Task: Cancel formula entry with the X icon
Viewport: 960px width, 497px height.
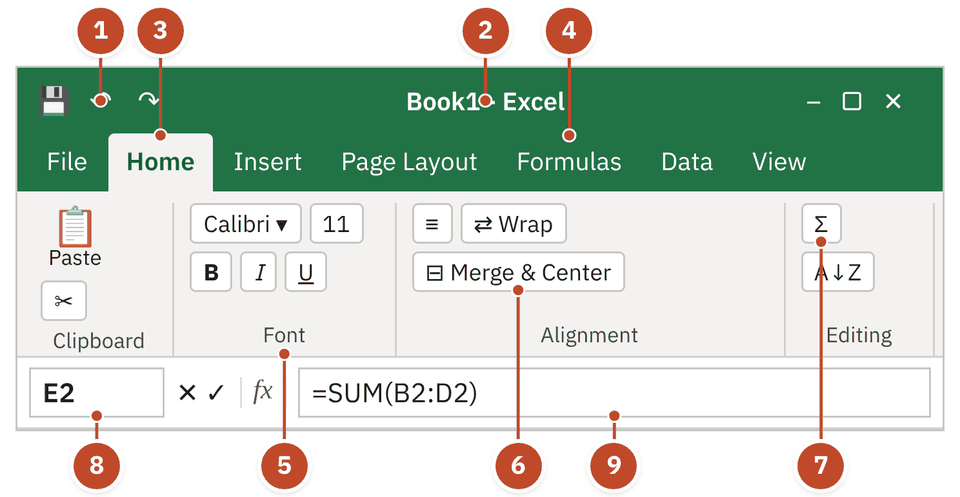Action: click(187, 392)
